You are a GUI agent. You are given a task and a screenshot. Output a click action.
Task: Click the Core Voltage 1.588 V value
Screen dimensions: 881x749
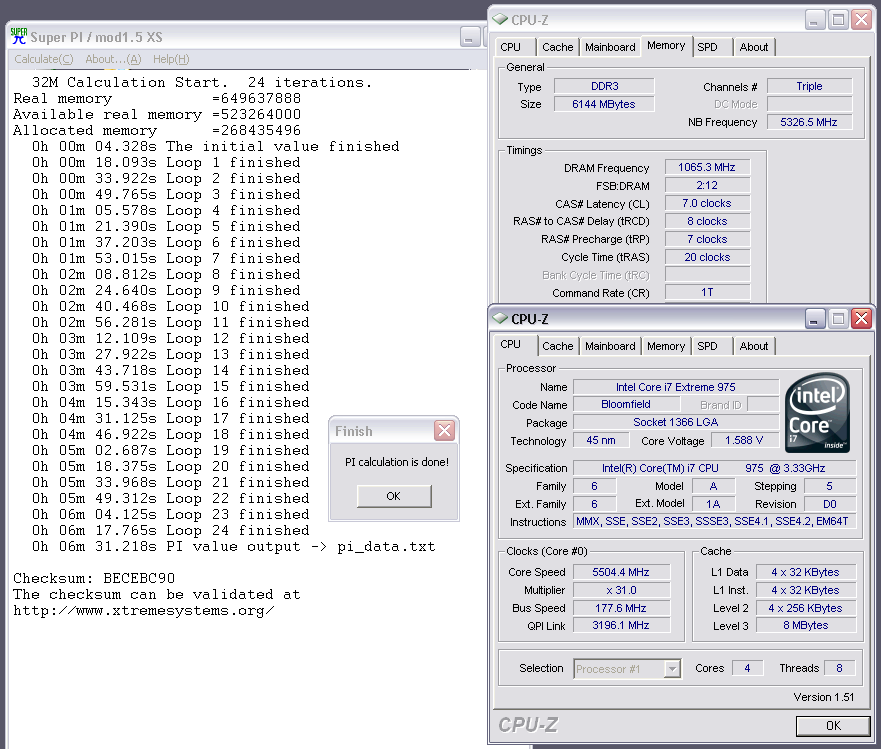(744, 440)
